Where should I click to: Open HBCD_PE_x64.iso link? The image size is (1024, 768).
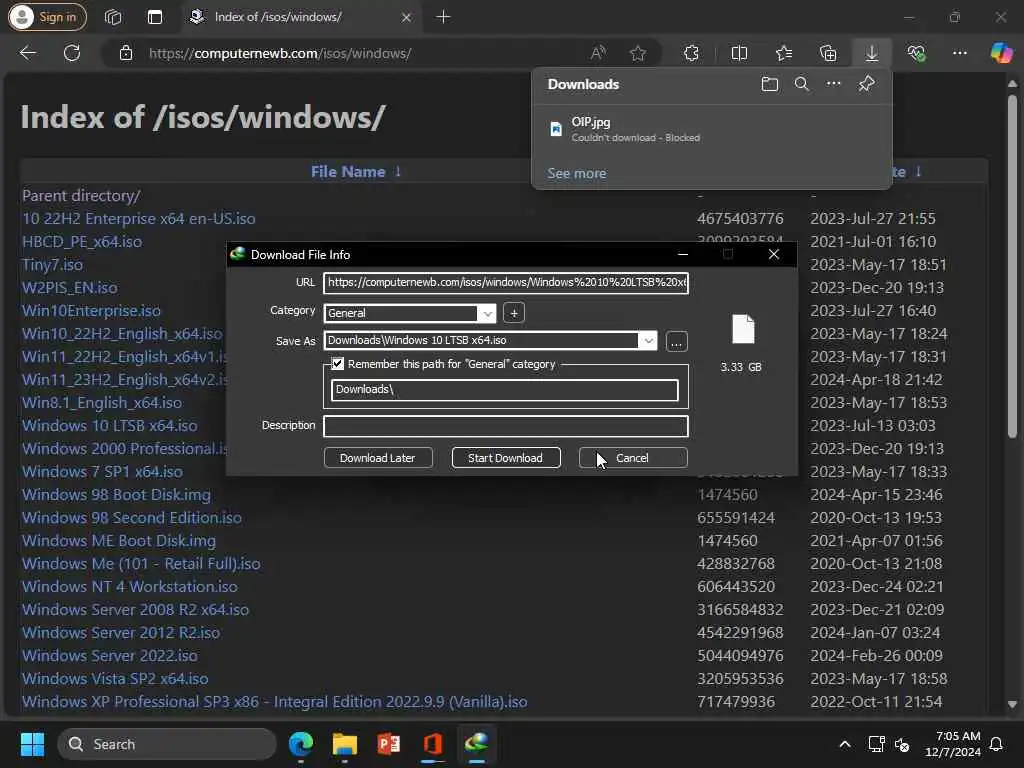[82, 242]
